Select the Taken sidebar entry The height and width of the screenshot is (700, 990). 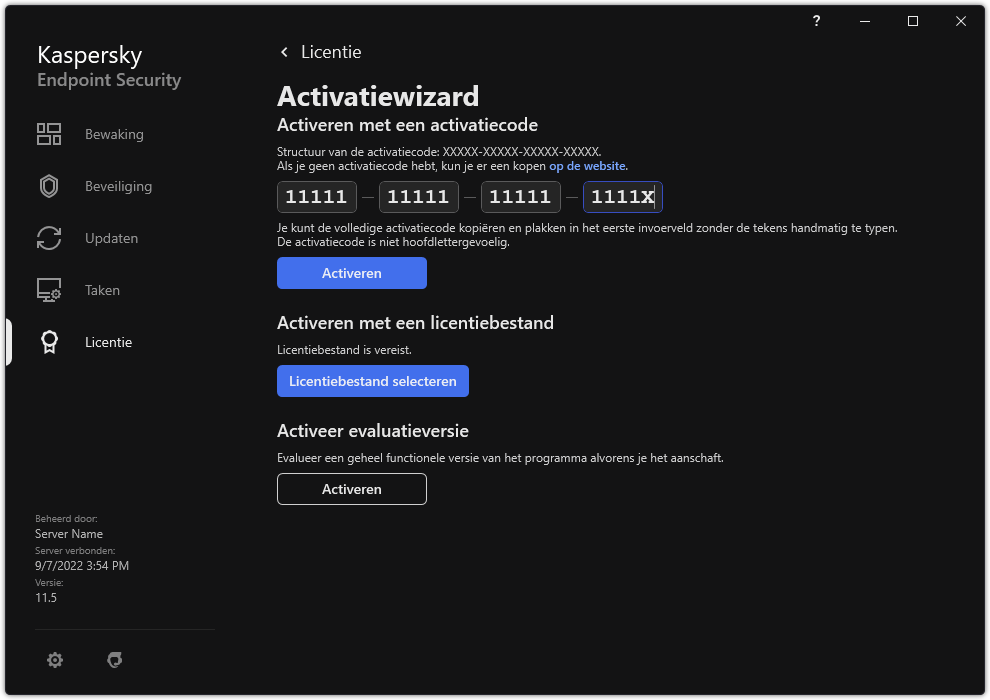tap(102, 289)
